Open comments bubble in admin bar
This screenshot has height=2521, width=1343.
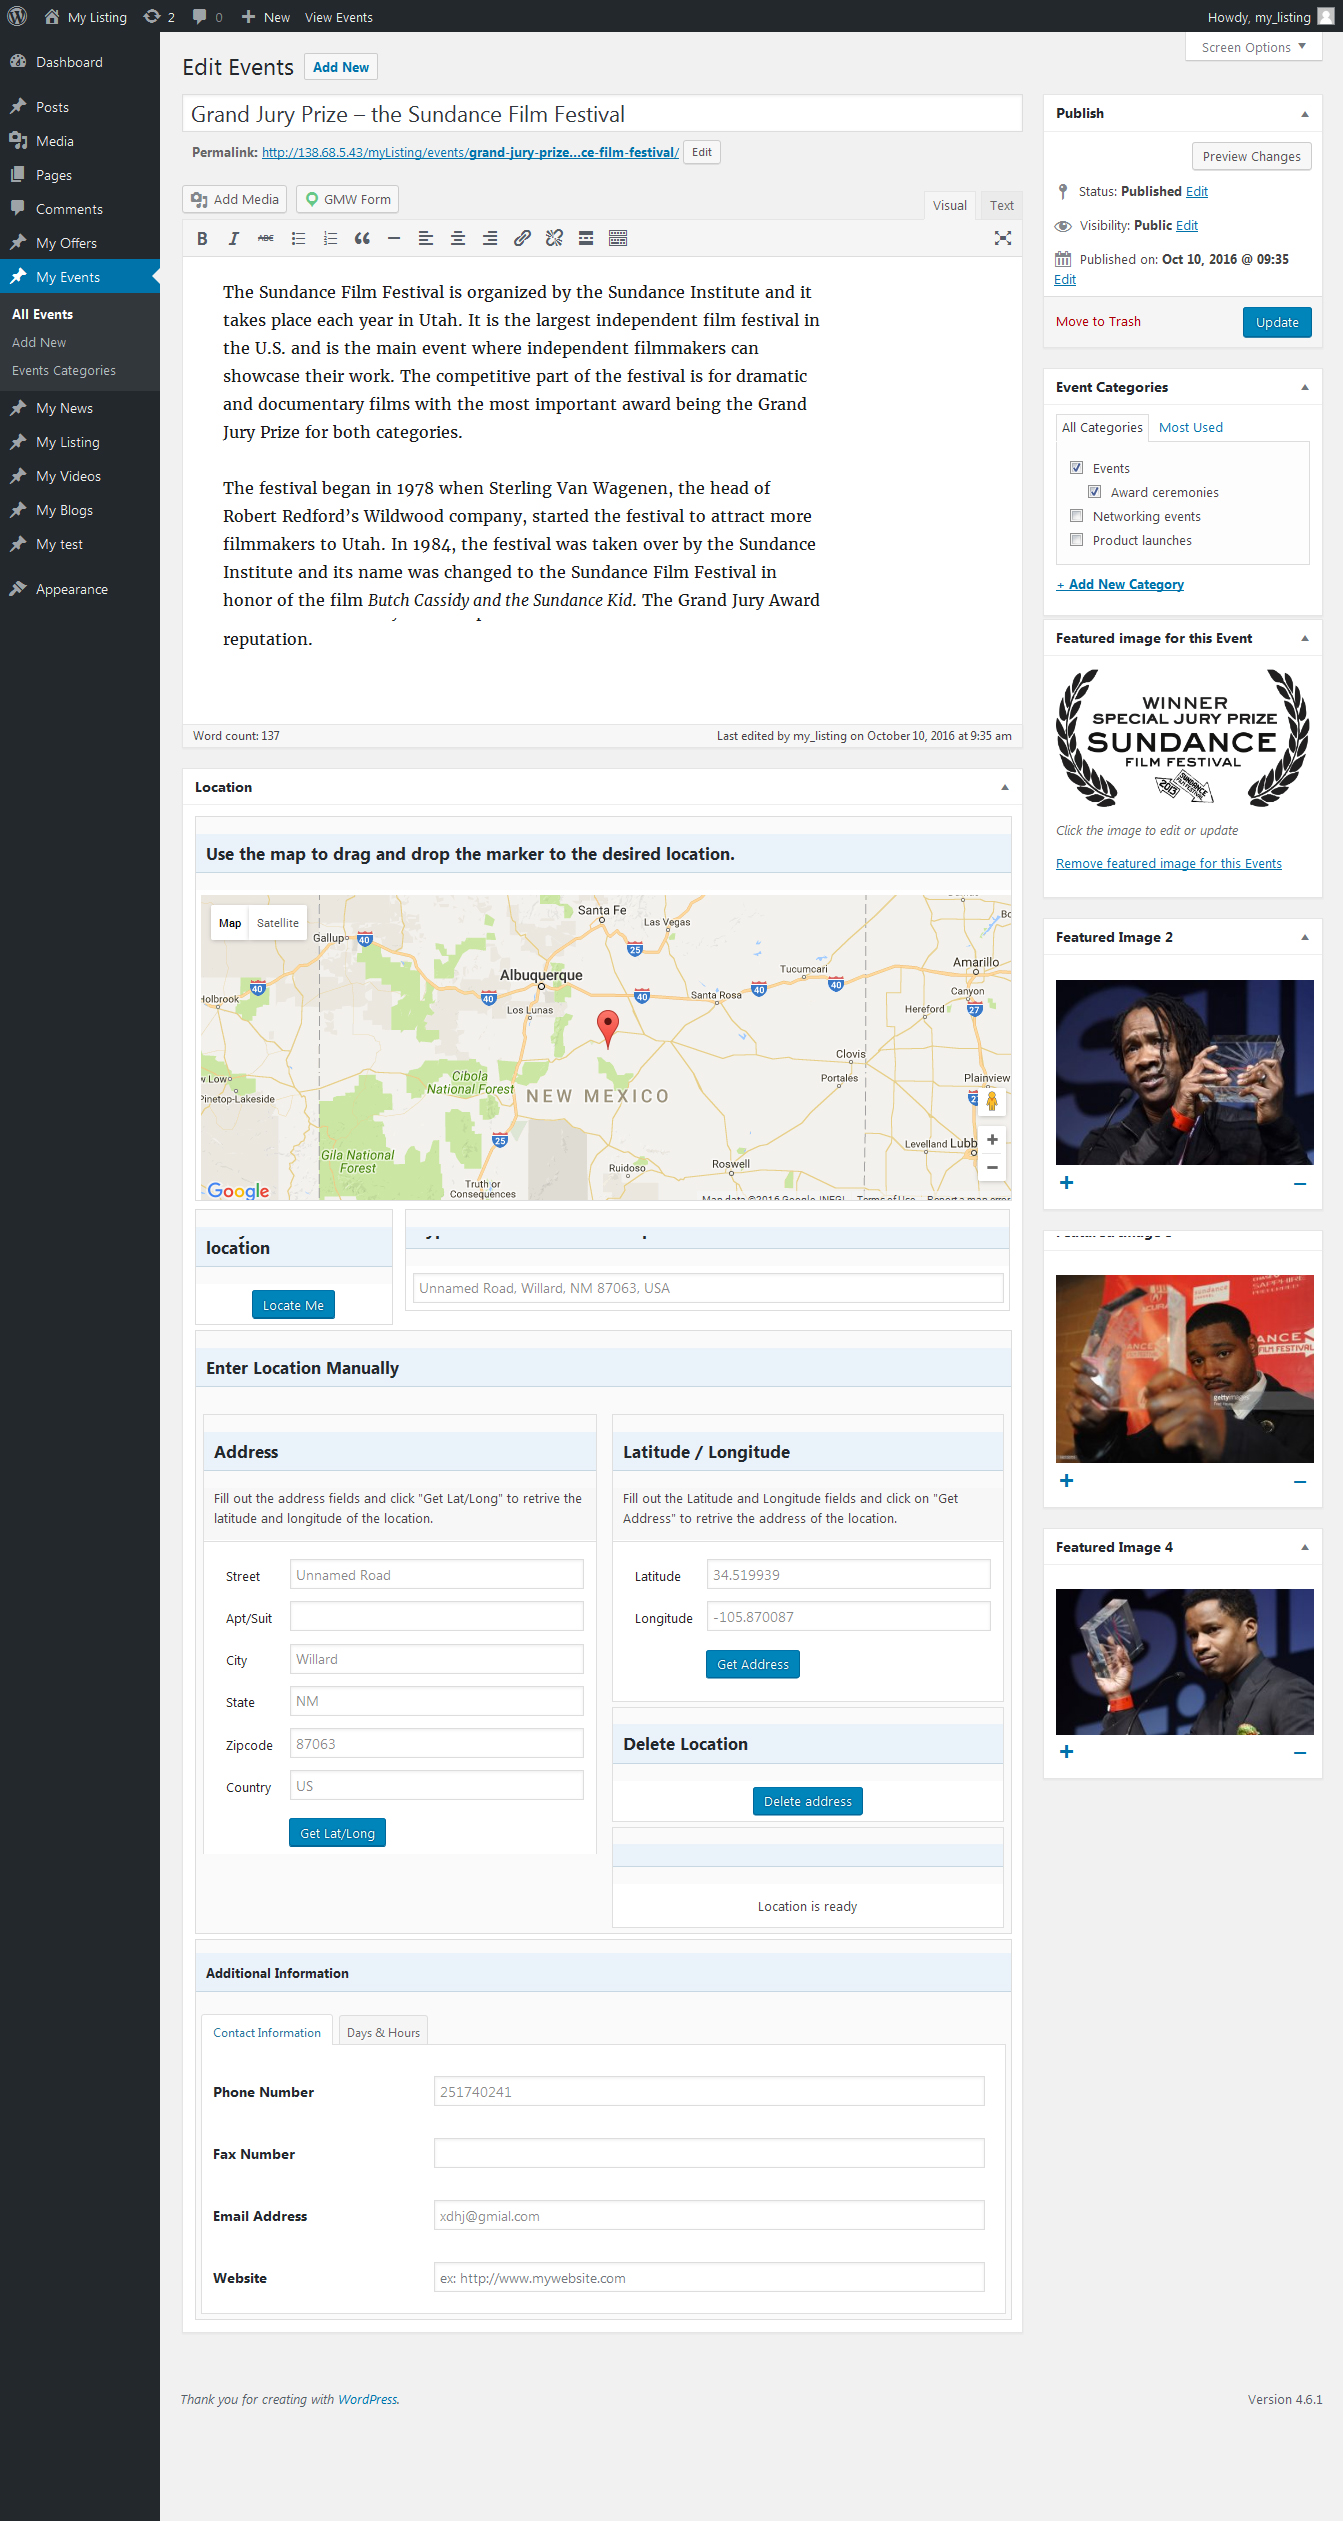pyautogui.click(x=207, y=16)
